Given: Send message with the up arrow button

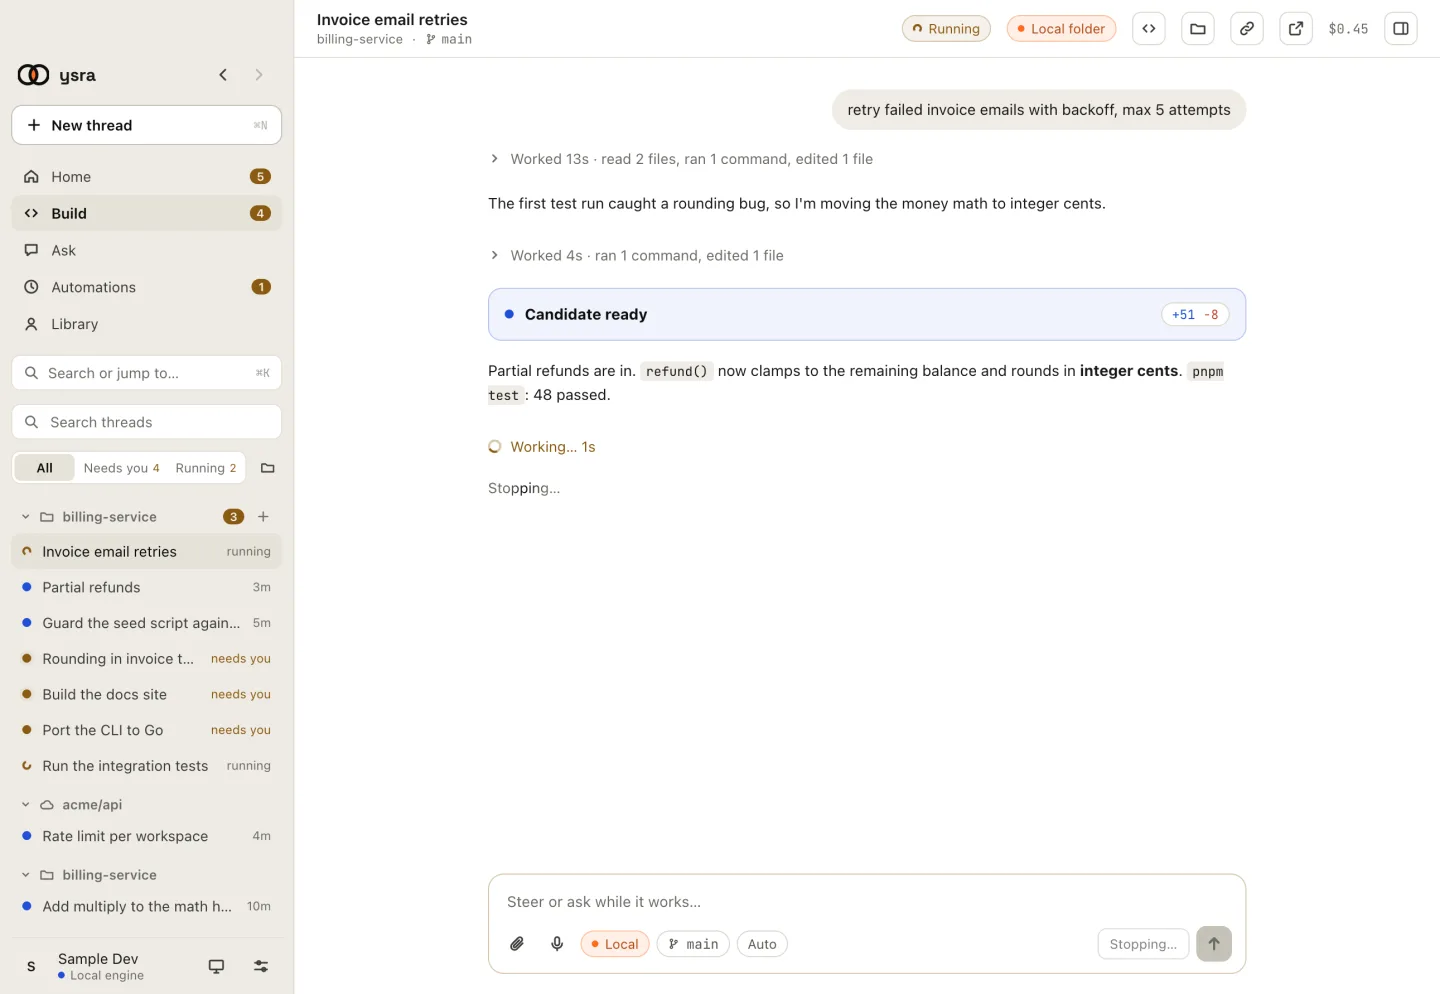Looking at the screenshot, I should [1214, 944].
